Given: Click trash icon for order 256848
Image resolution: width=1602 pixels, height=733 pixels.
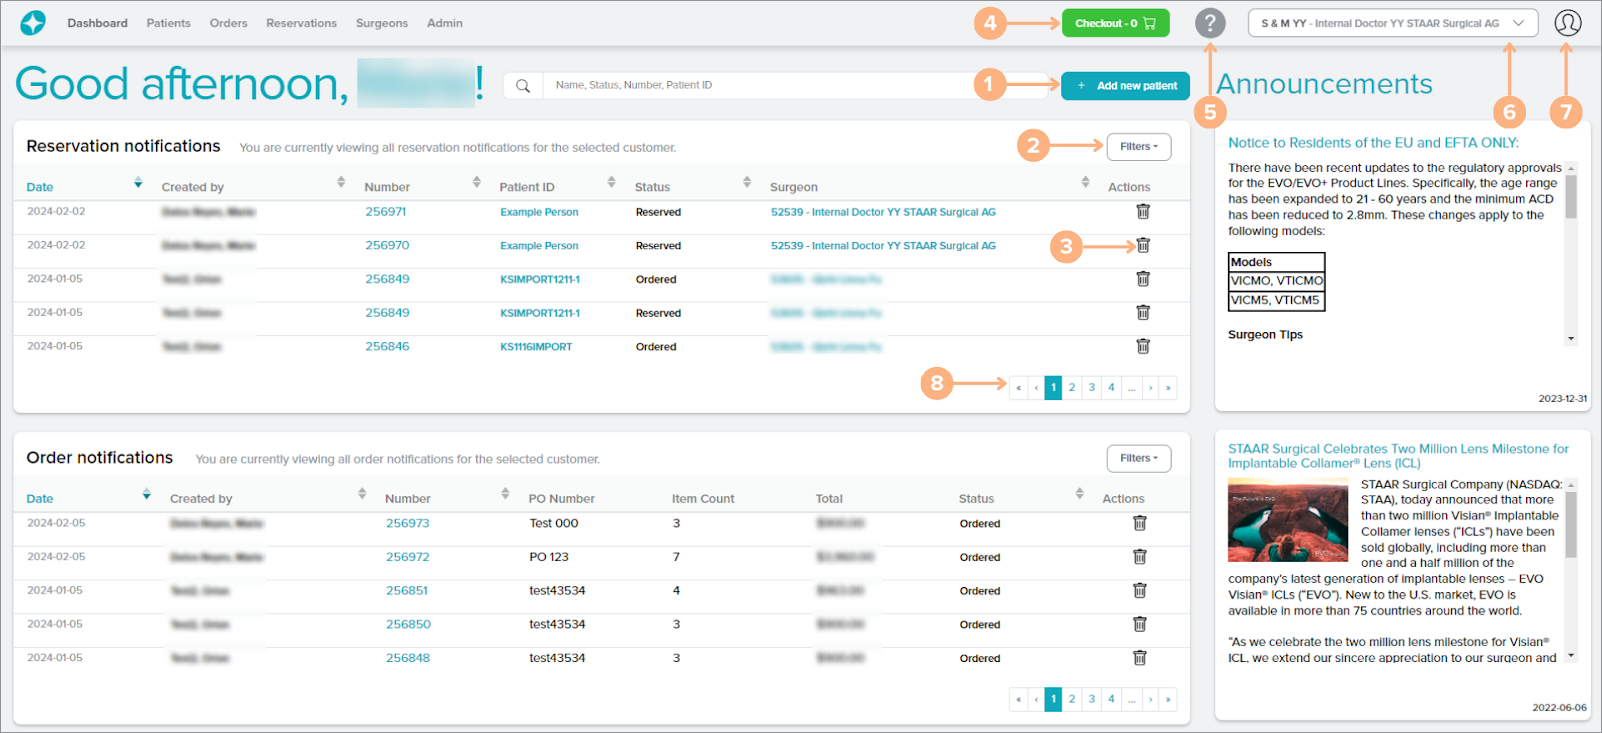Looking at the screenshot, I should 1139,658.
